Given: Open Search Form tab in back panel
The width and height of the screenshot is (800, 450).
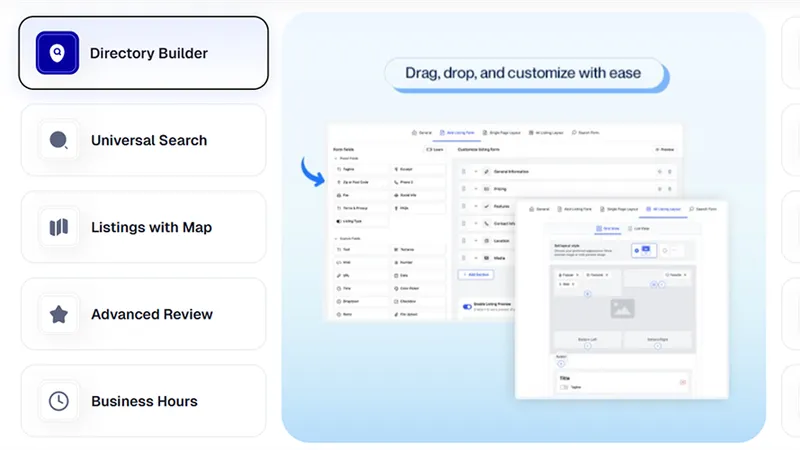Looking at the screenshot, I should click(x=585, y=133).
